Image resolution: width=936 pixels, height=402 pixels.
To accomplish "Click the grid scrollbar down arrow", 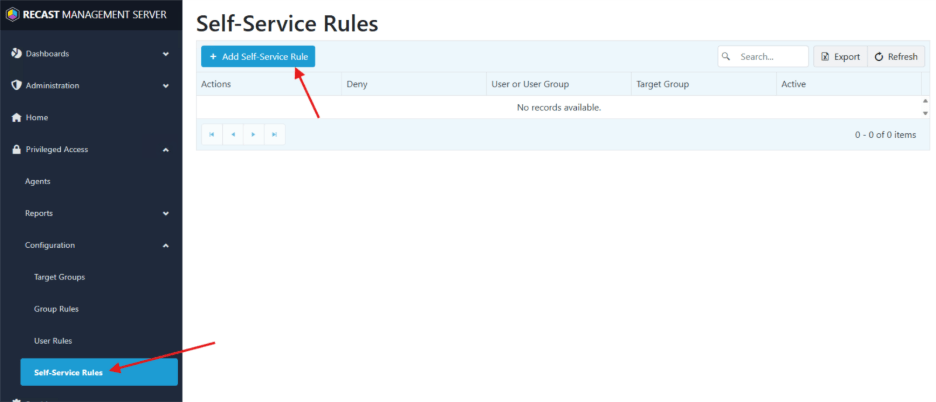I will point(926,113).
